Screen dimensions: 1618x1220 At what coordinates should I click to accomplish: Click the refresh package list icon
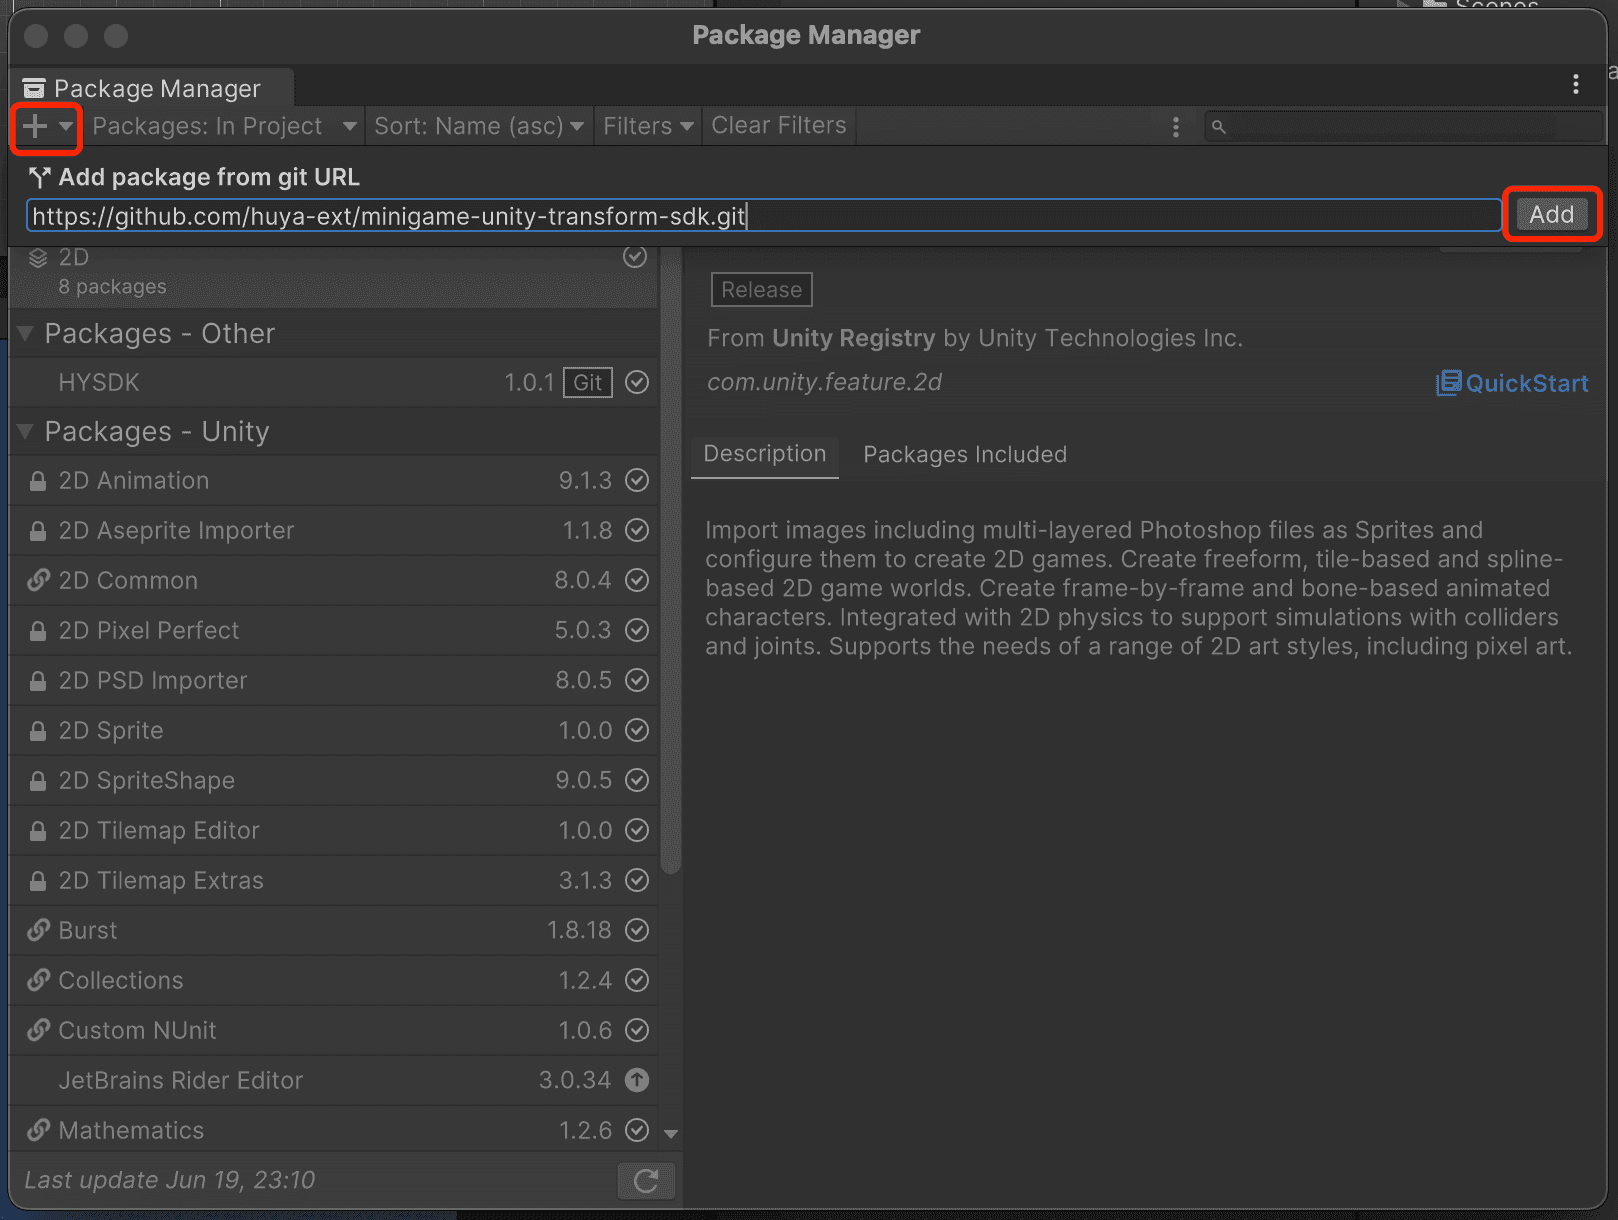[x=645, y=1181]
